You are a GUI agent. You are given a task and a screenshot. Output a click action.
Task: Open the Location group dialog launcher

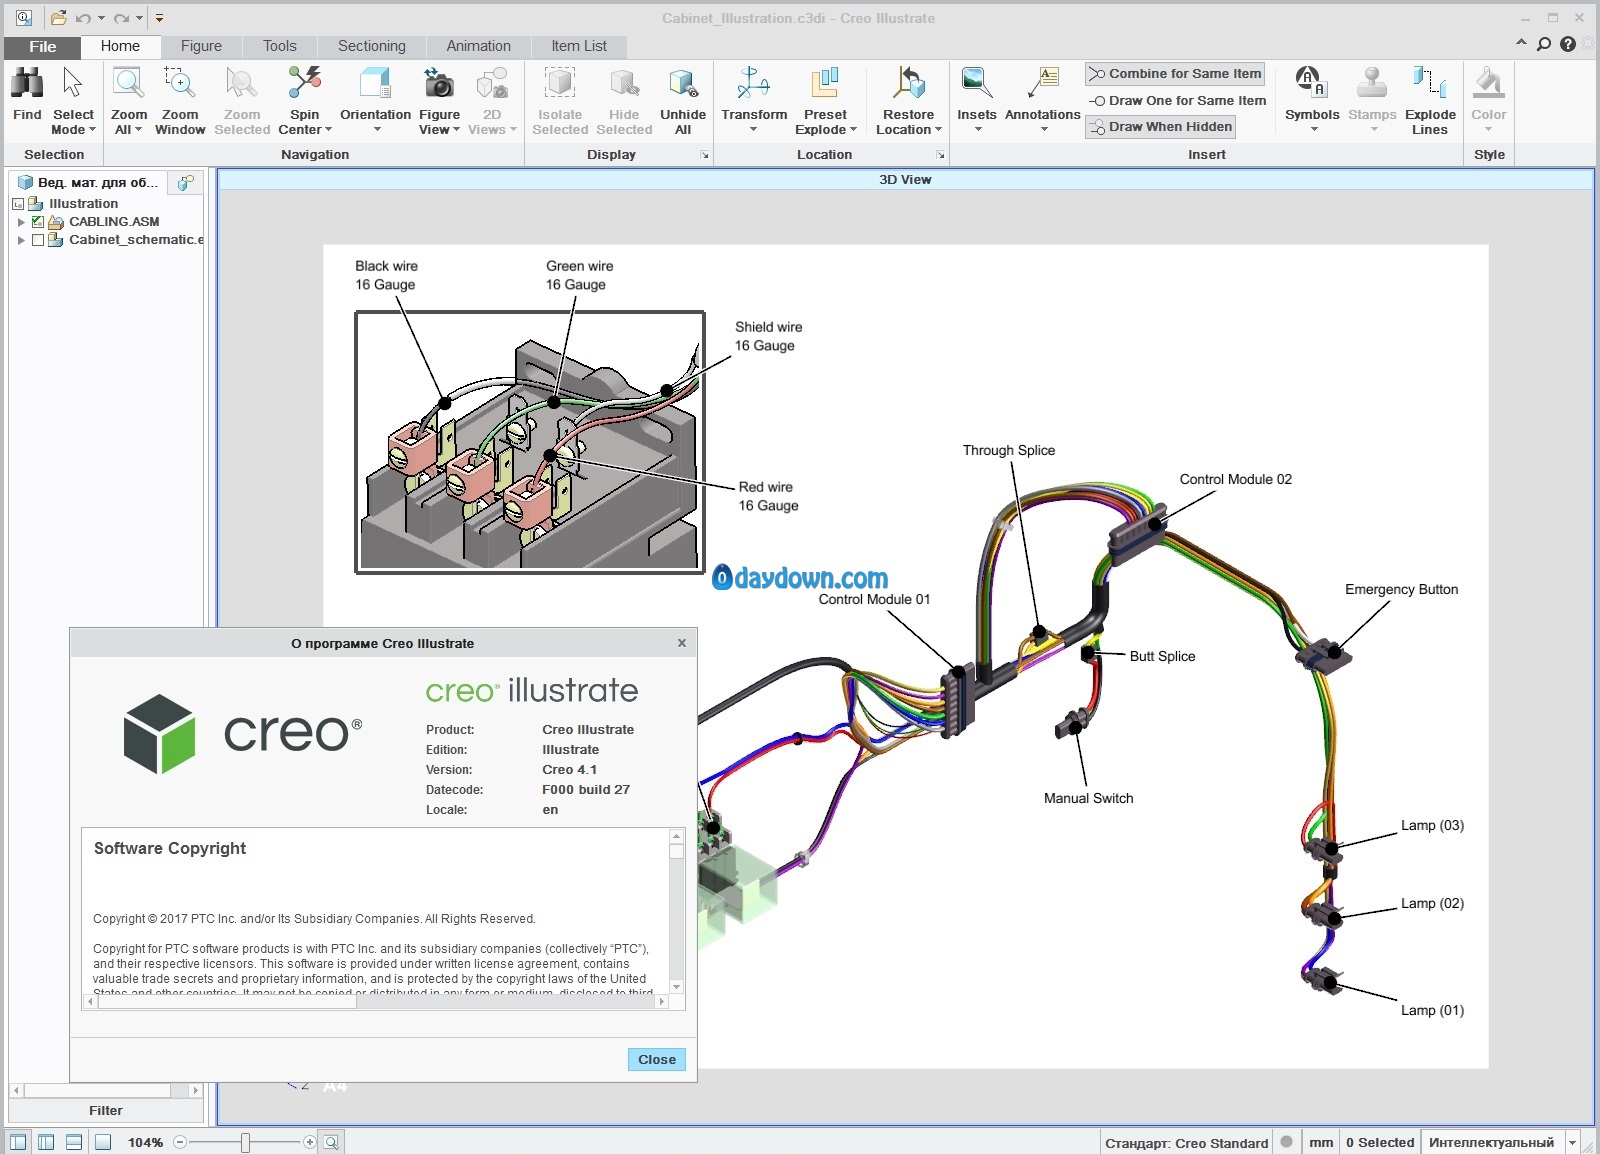click(x=940, y=155)
